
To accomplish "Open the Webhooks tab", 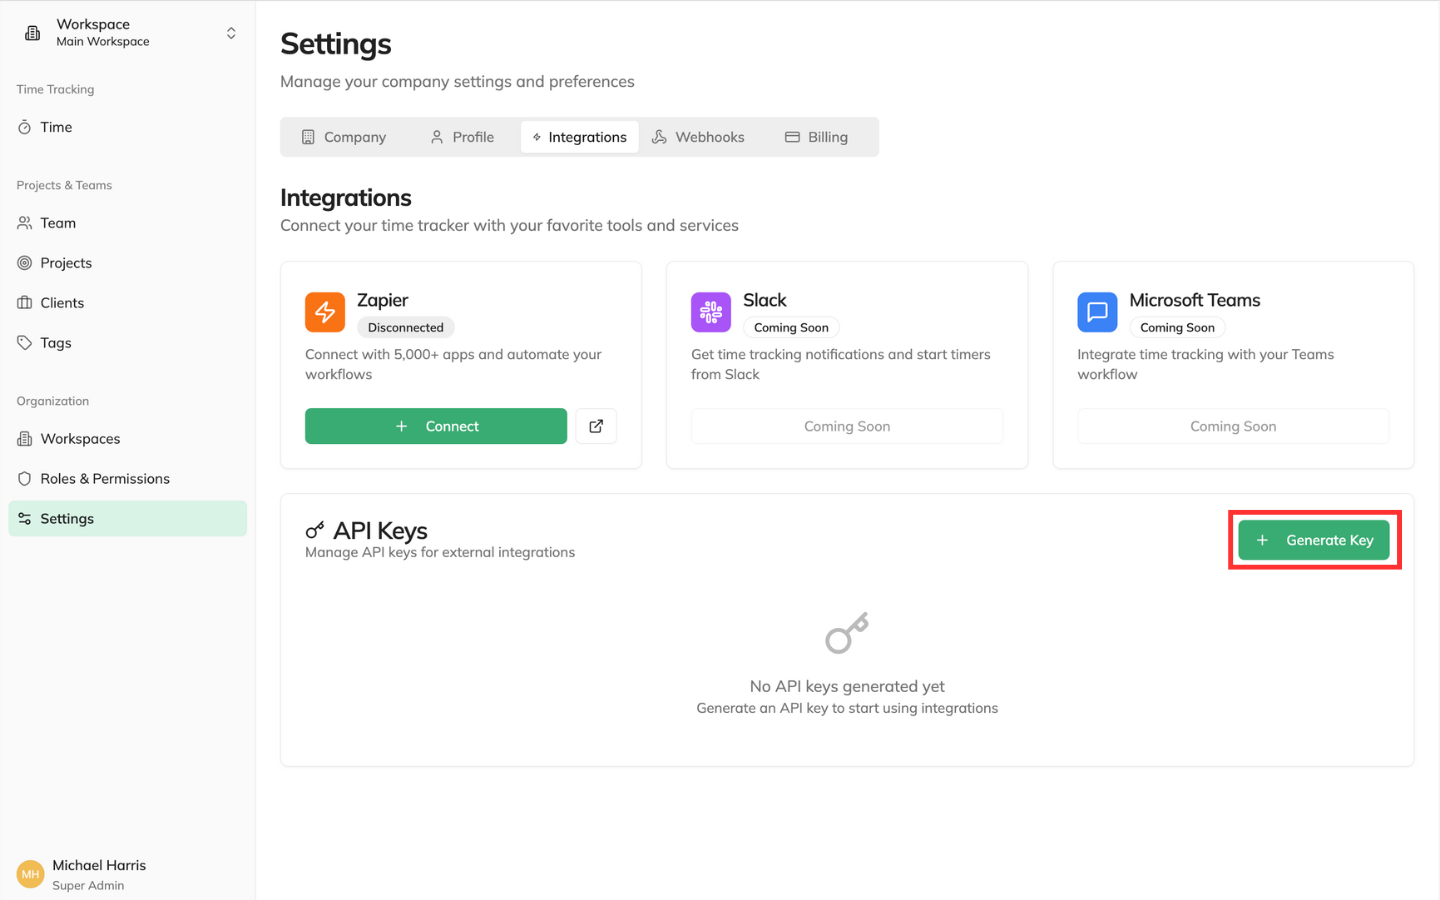I will [698, 136].
